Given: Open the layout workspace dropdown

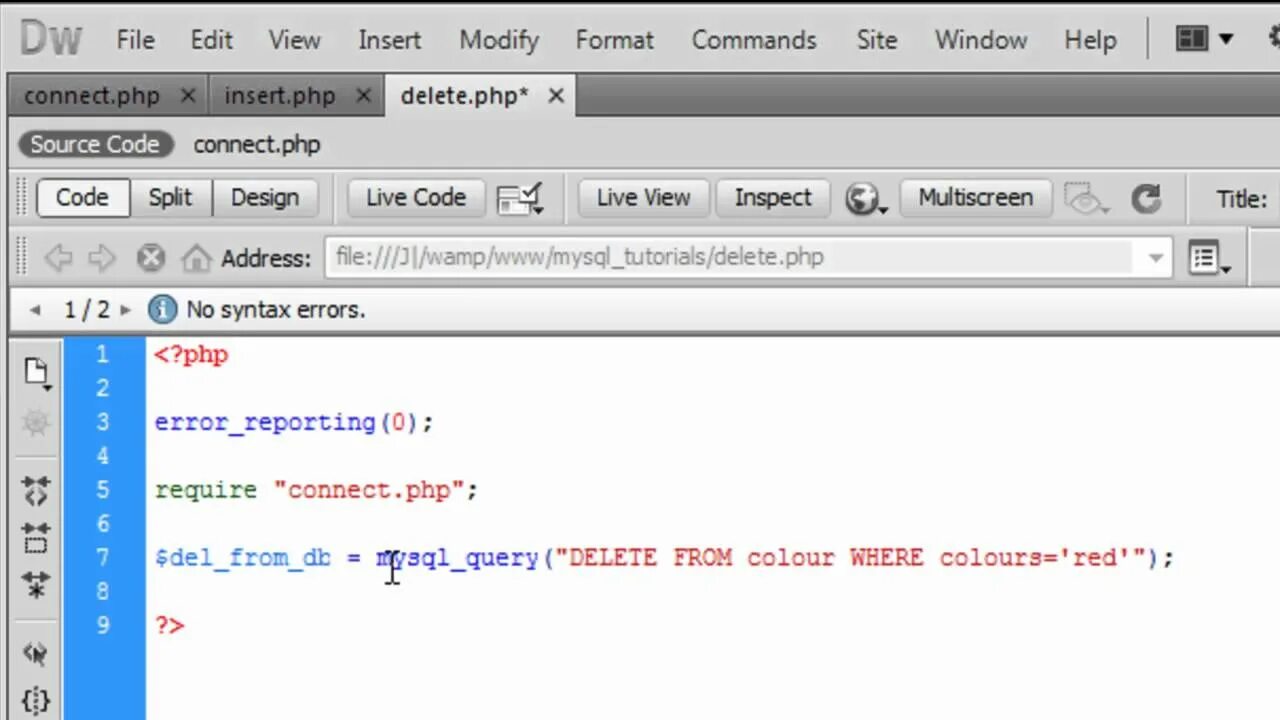Looking at the screenshot, I should click(x=1204, y=40).
